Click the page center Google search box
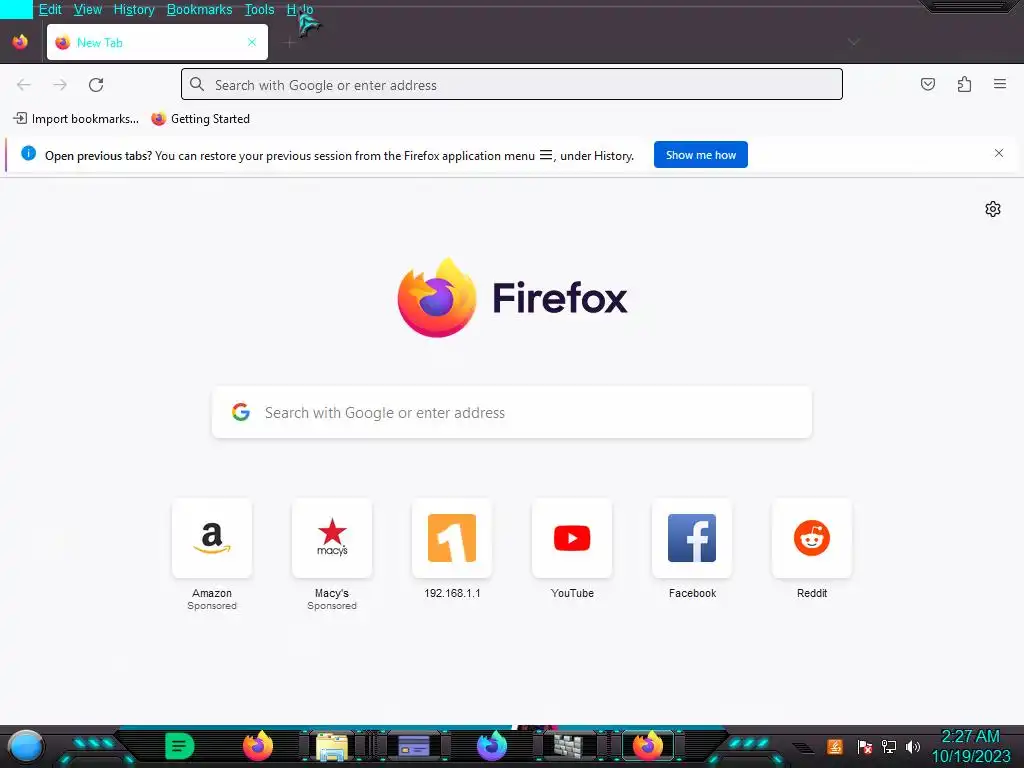The height and width of the screenshot is (768, 1024). pyautogui.click(x=511, y=412)
